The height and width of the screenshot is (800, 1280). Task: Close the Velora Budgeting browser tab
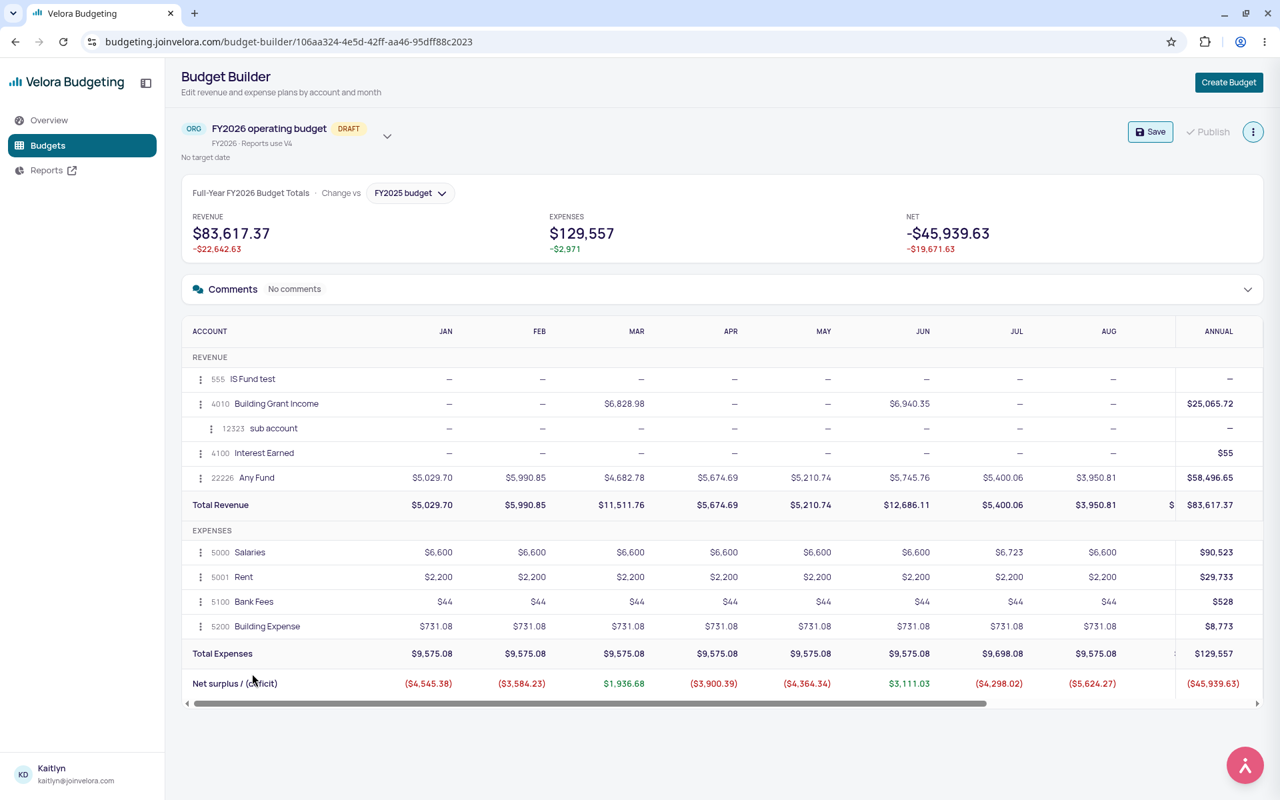pos(171,14)
